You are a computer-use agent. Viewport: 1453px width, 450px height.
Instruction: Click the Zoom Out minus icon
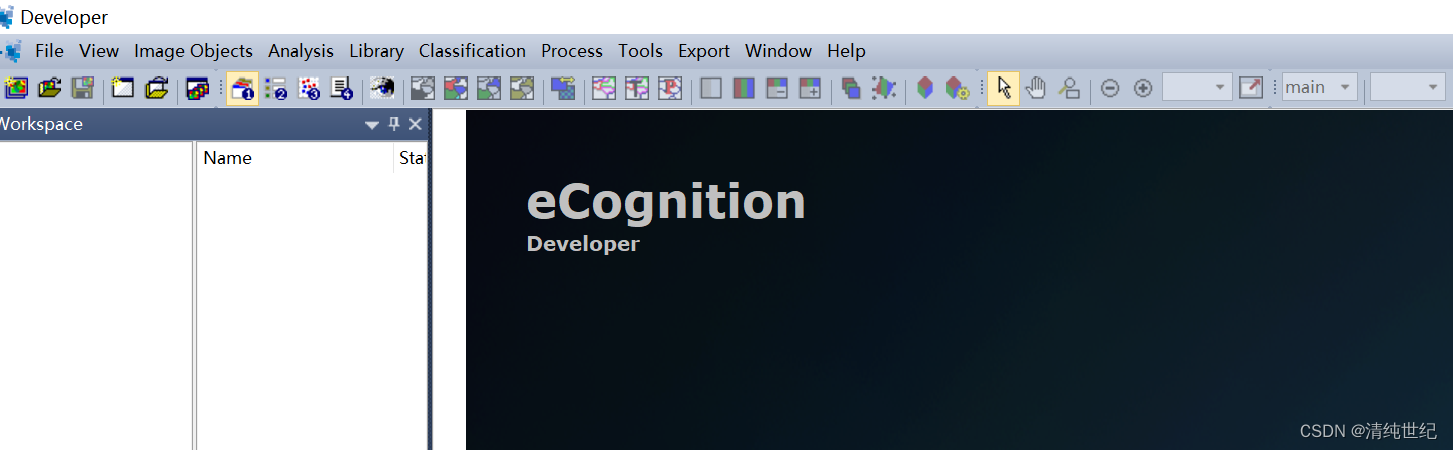[x=1110, y=88]
